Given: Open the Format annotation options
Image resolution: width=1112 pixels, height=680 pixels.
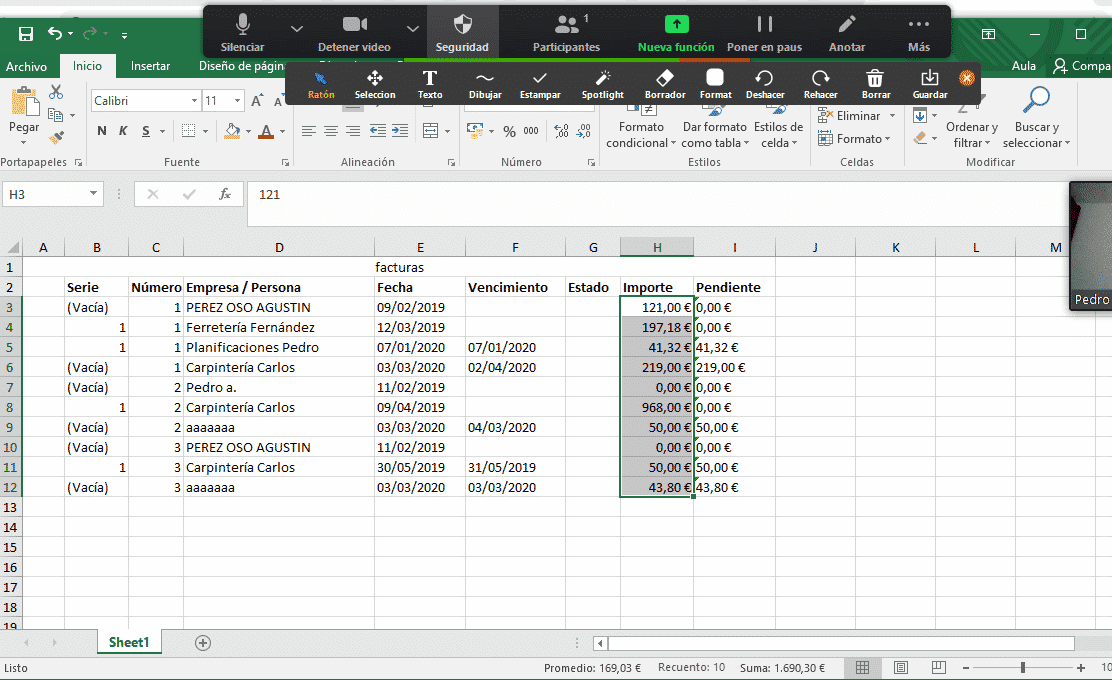Looking at the screenshot, I should (x=716, y=84).
